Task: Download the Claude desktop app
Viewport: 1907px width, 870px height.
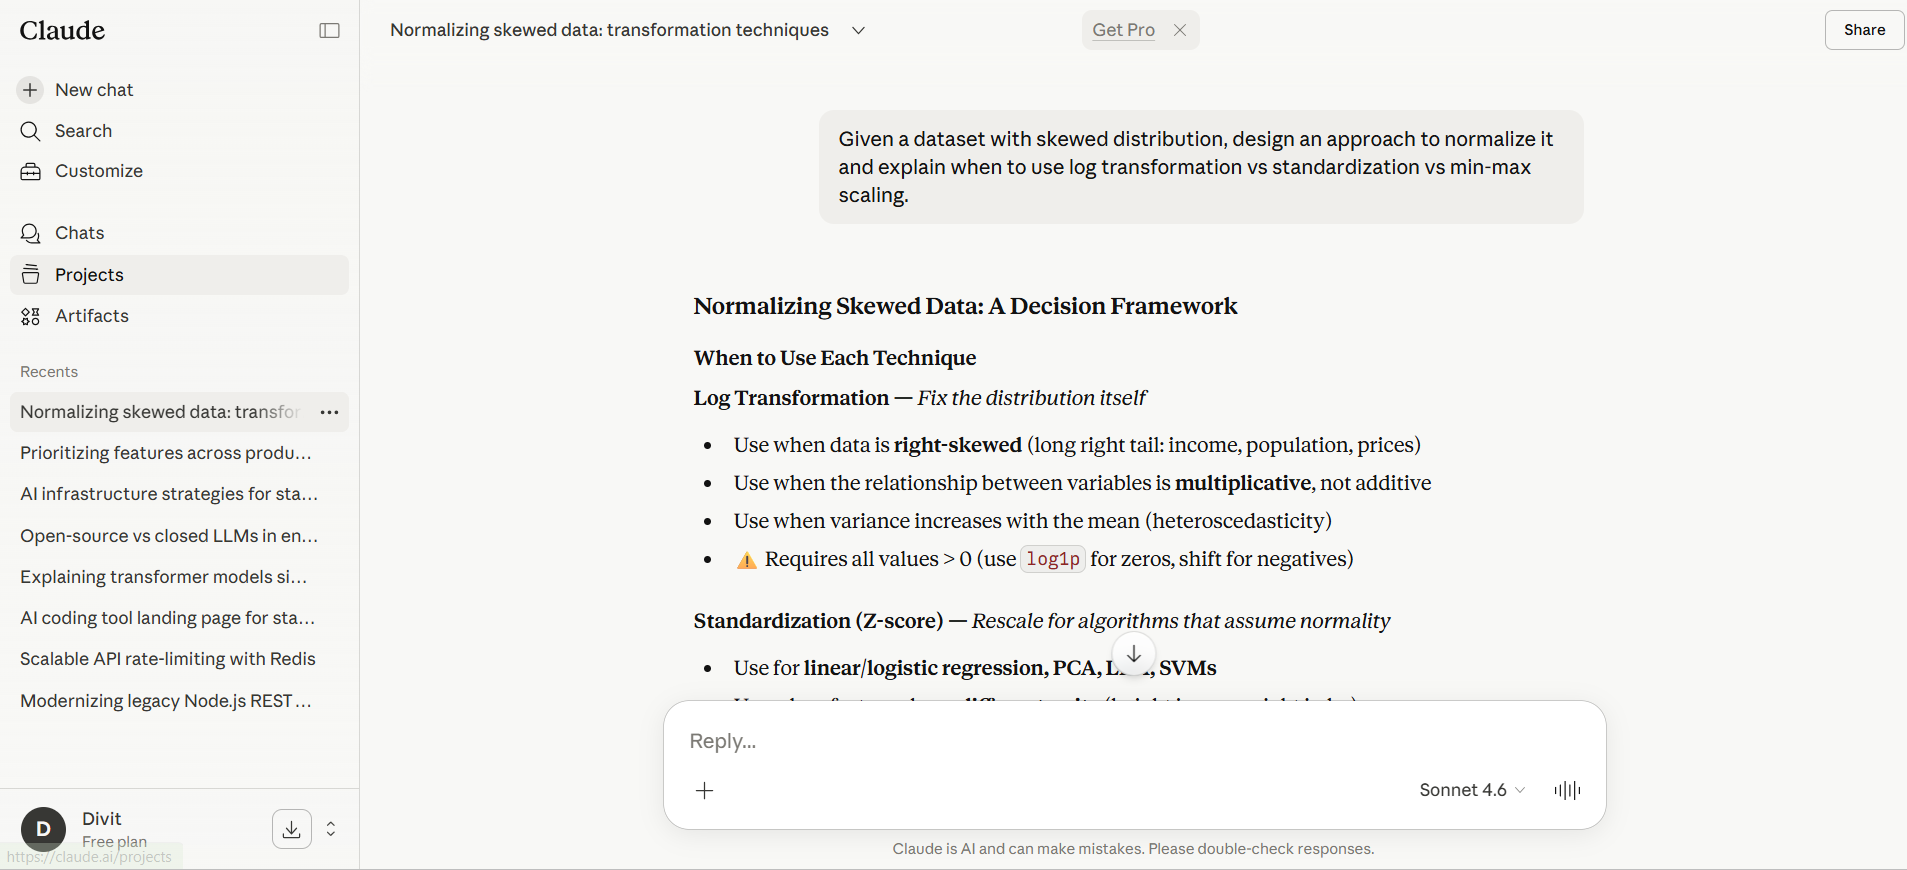Action: pyautogui.click(x=291, y=829)
